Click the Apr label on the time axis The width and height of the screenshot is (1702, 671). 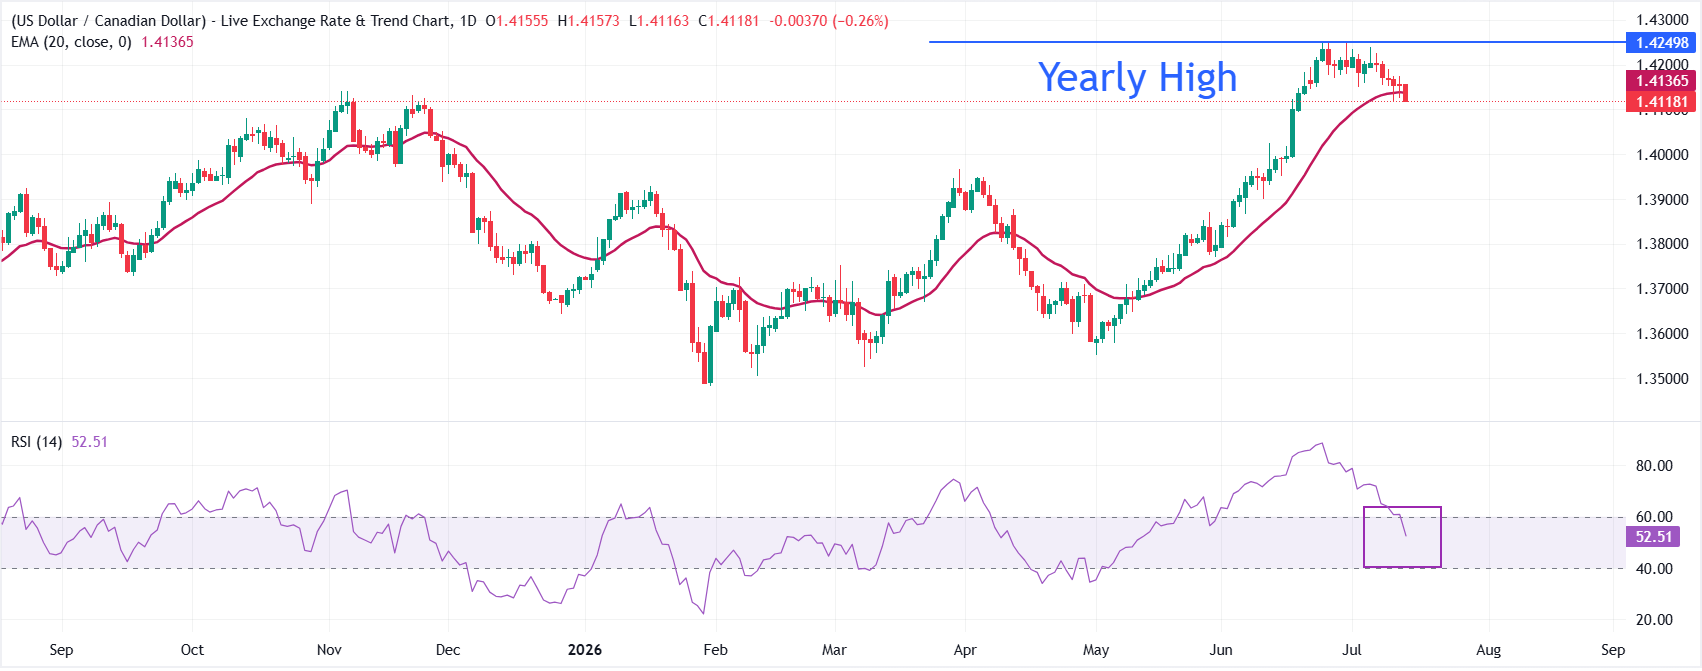coord(965,650)
